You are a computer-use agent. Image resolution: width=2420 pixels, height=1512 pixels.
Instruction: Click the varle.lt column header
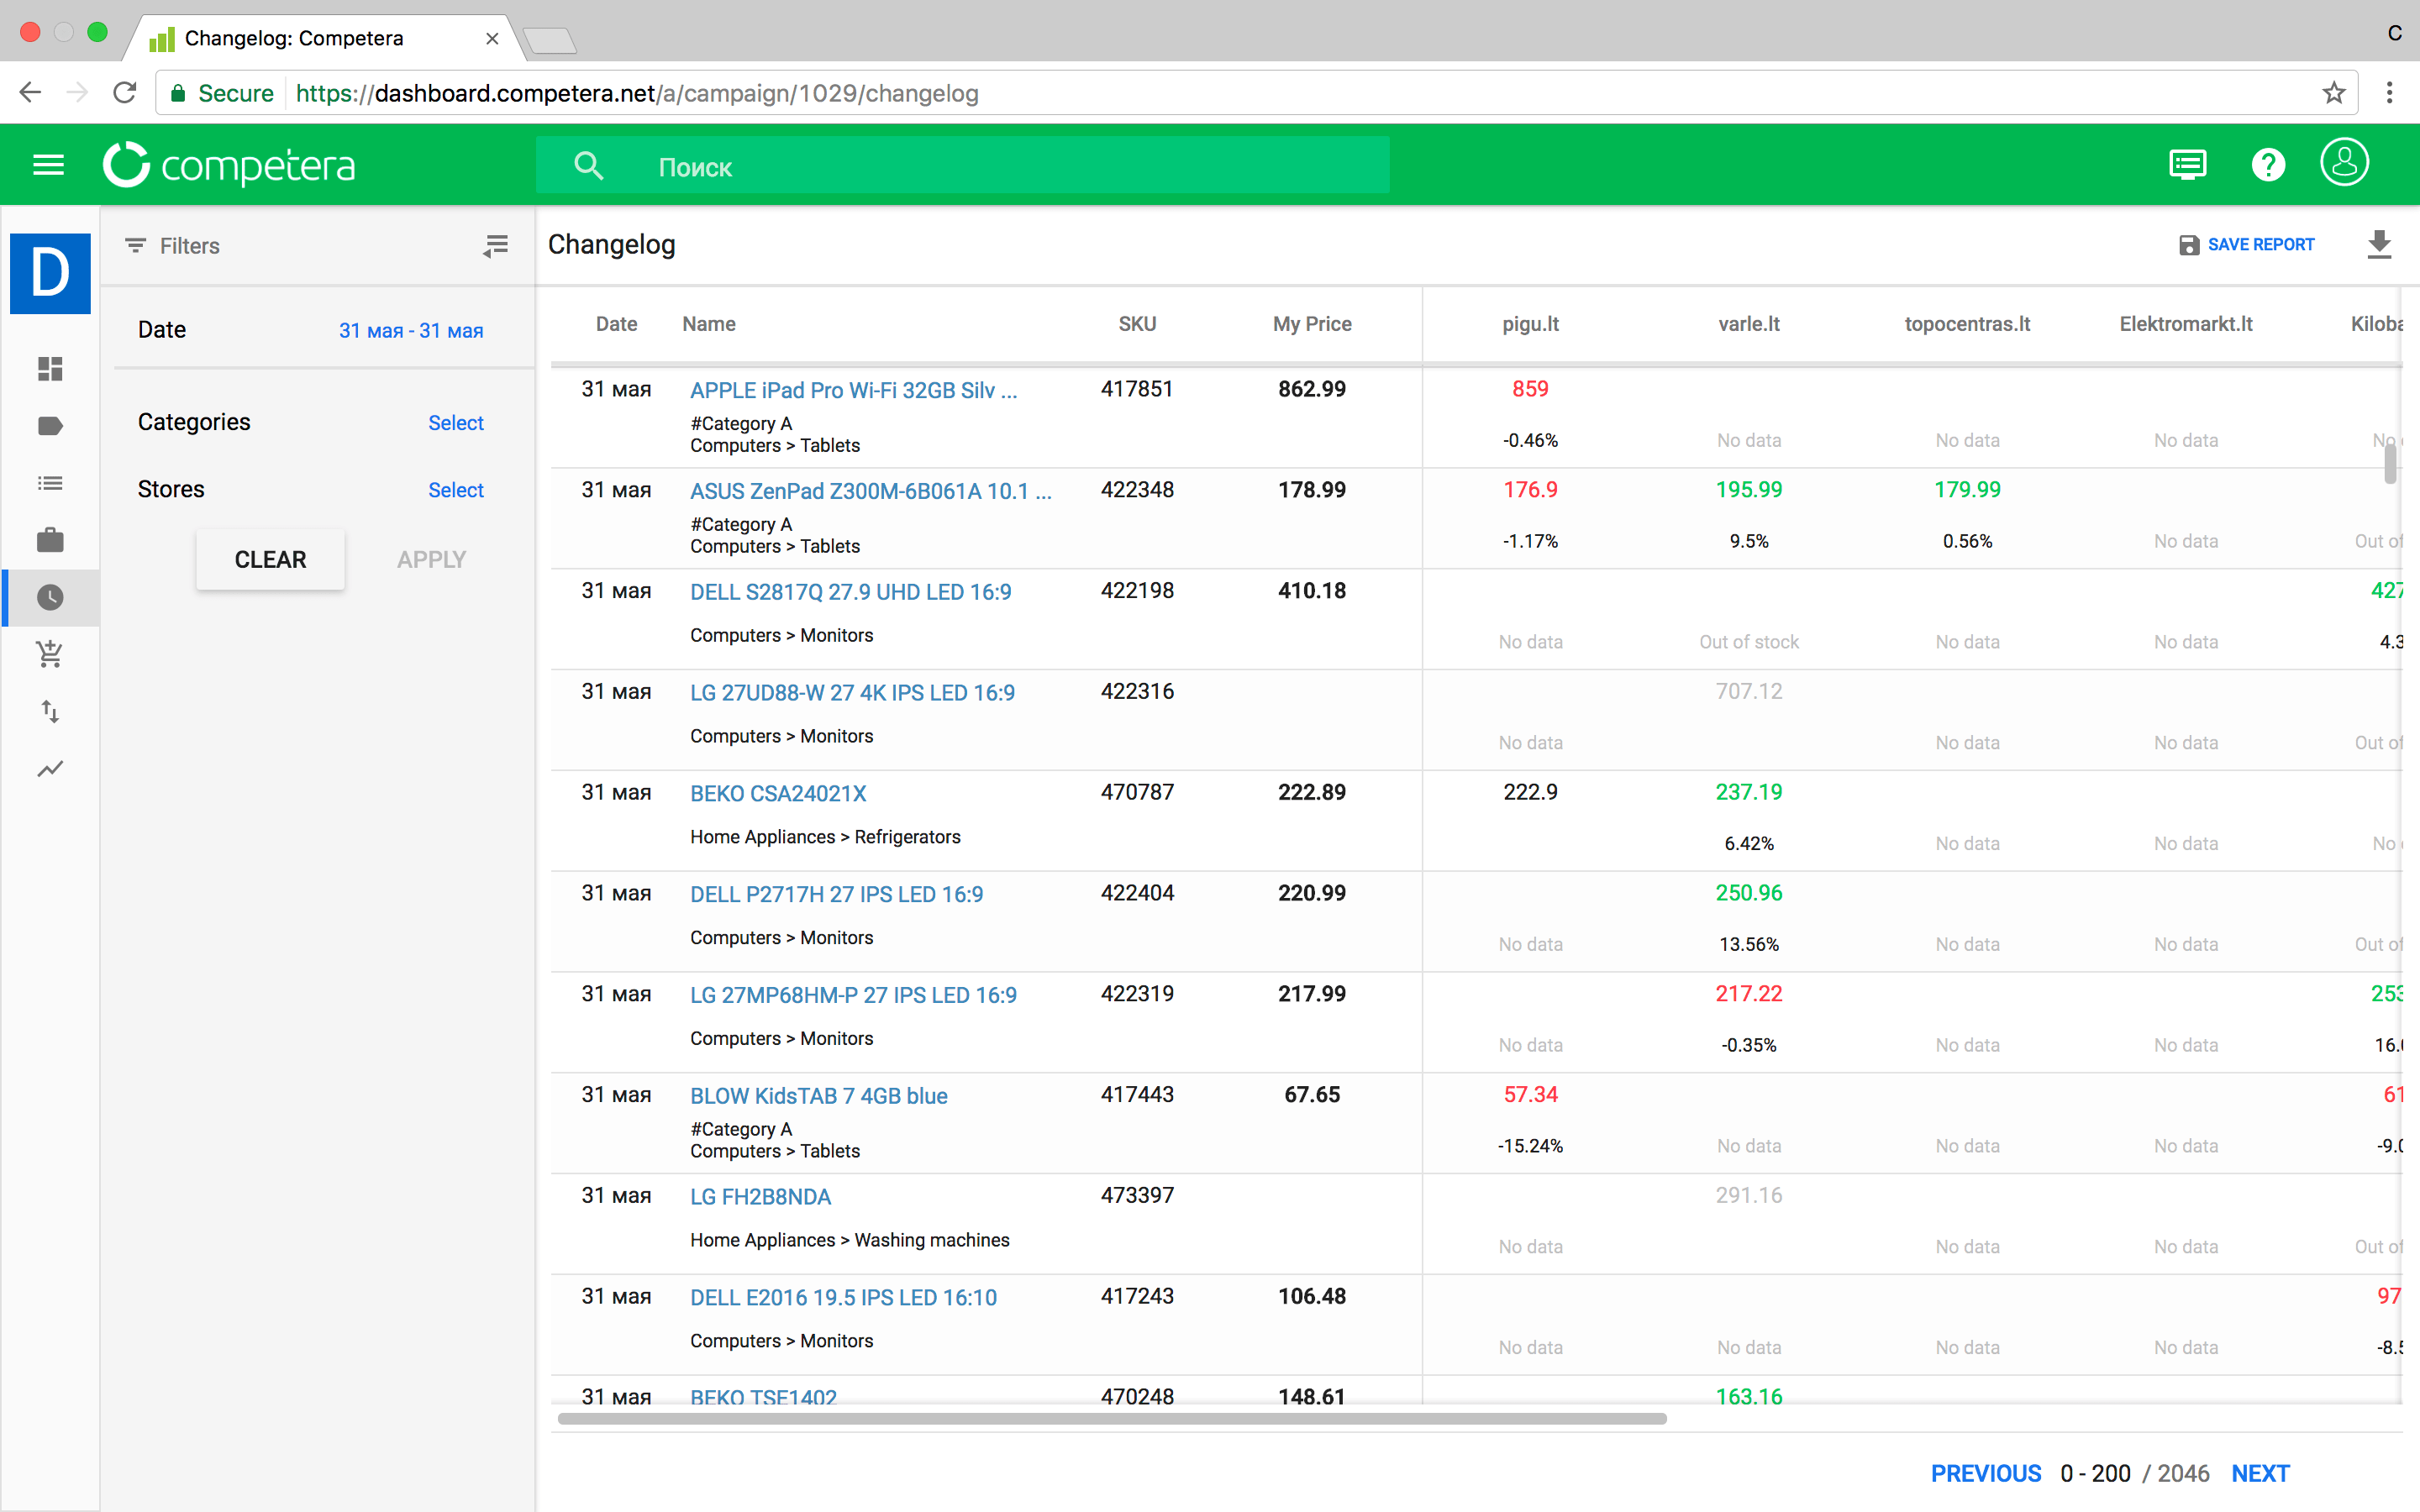point(1749,324)
